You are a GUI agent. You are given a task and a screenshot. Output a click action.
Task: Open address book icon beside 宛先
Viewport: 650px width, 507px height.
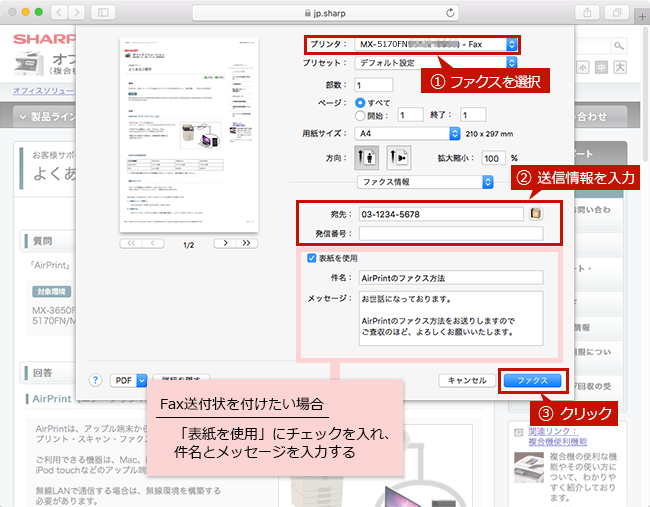pos(536,213)
